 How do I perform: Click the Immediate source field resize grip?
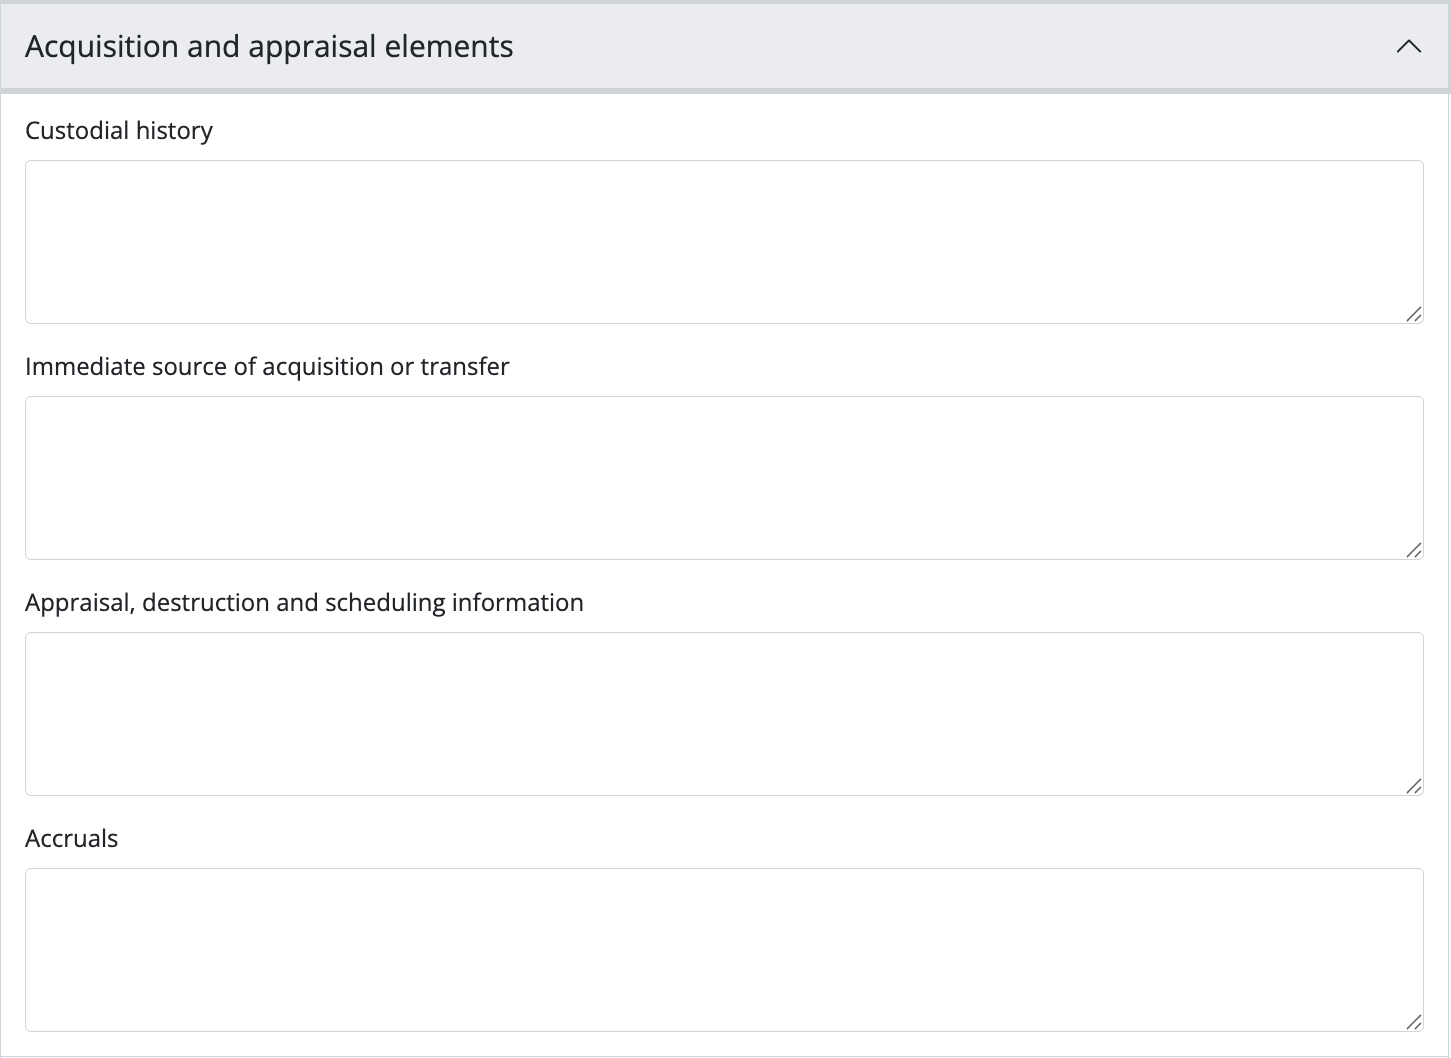click(1413, 550)
